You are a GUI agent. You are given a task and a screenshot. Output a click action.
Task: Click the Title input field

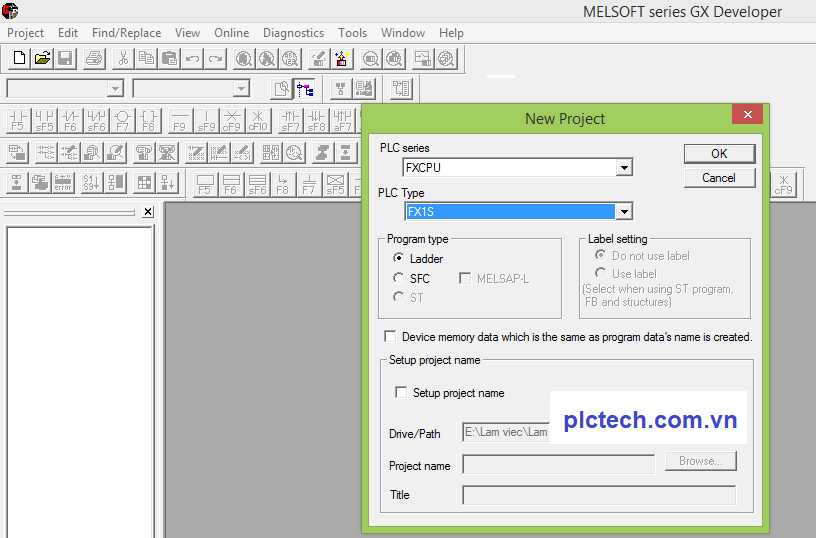599,495
